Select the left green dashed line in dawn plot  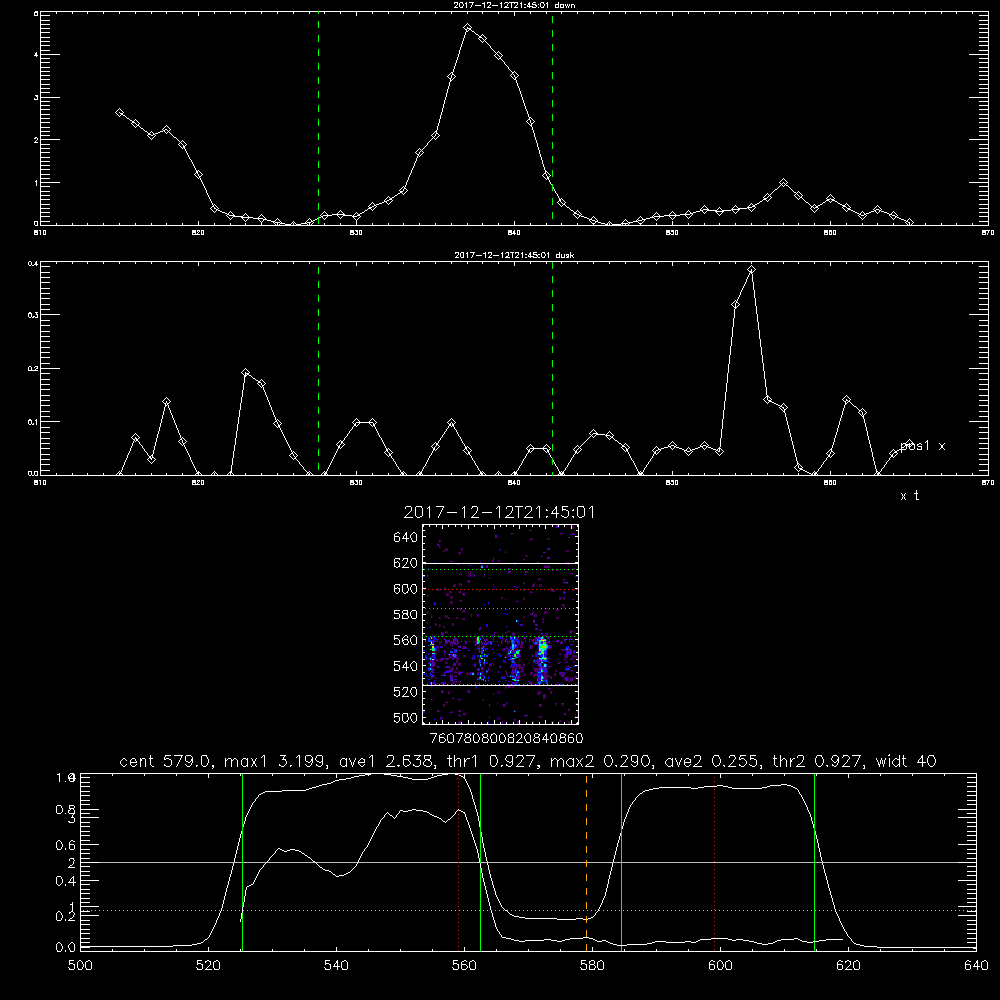(x=318, y=118)
